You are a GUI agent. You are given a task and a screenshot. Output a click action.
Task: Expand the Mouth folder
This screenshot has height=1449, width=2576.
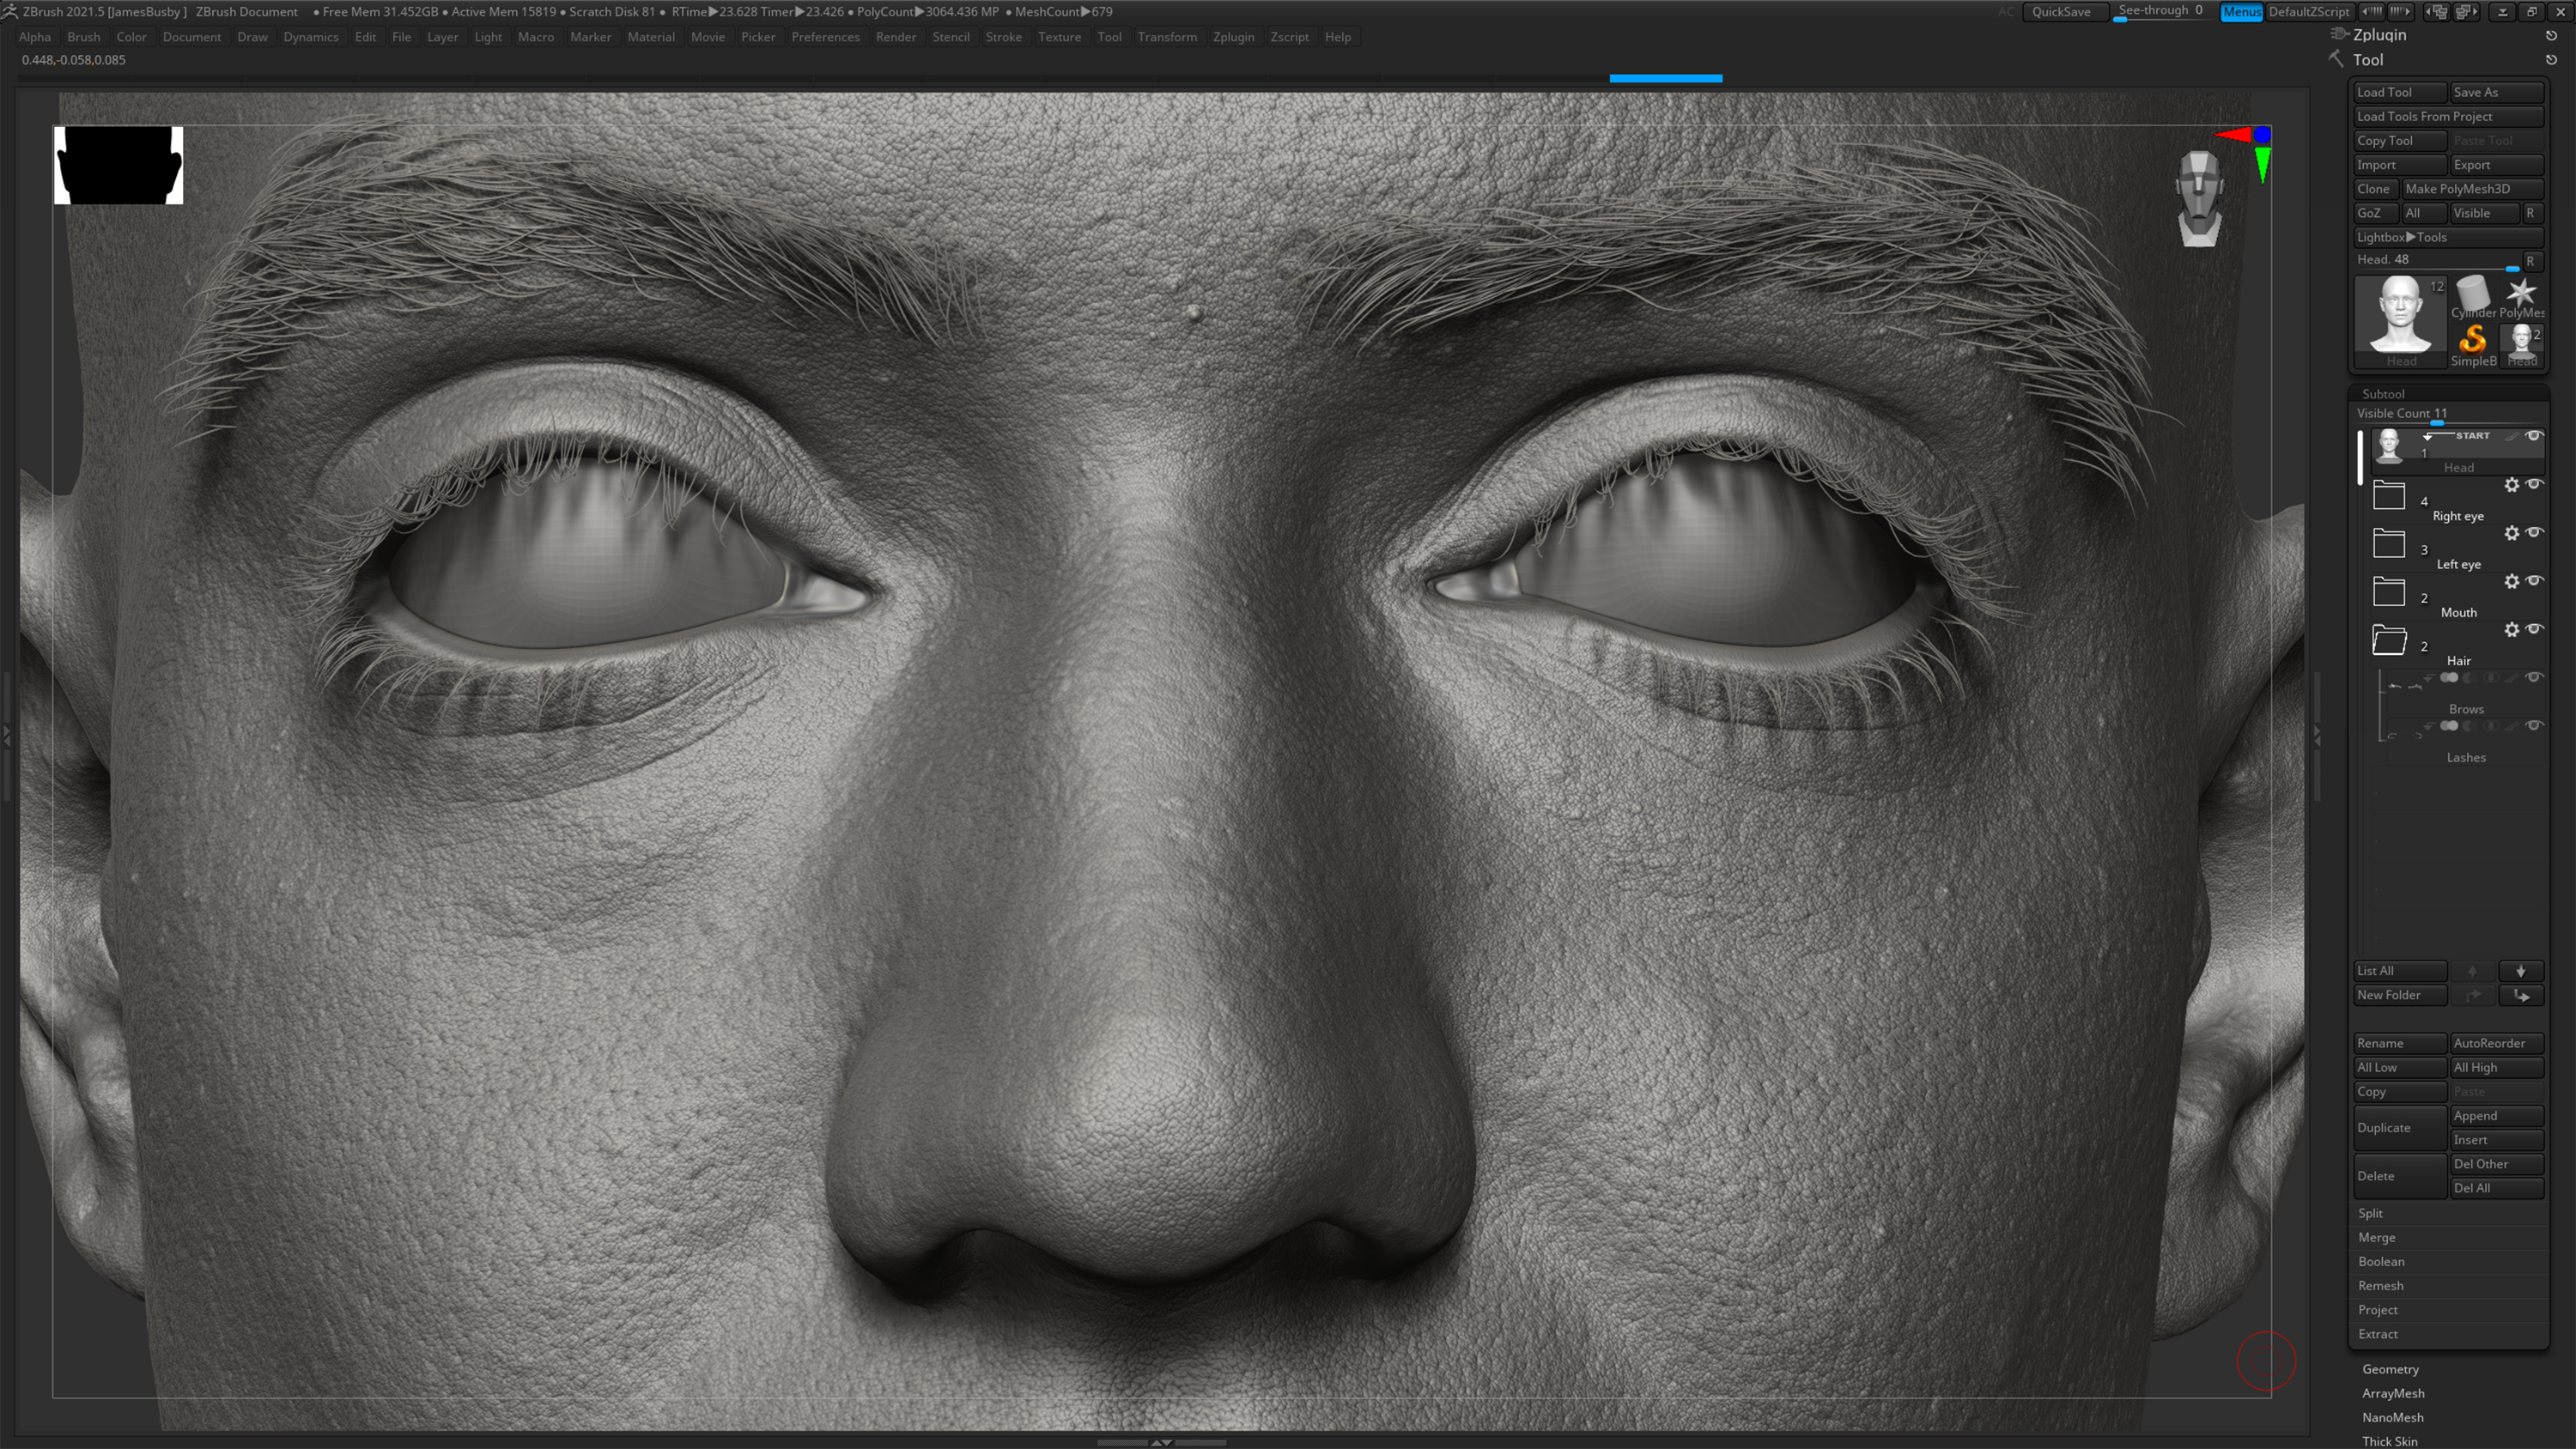coord(2389,592)
